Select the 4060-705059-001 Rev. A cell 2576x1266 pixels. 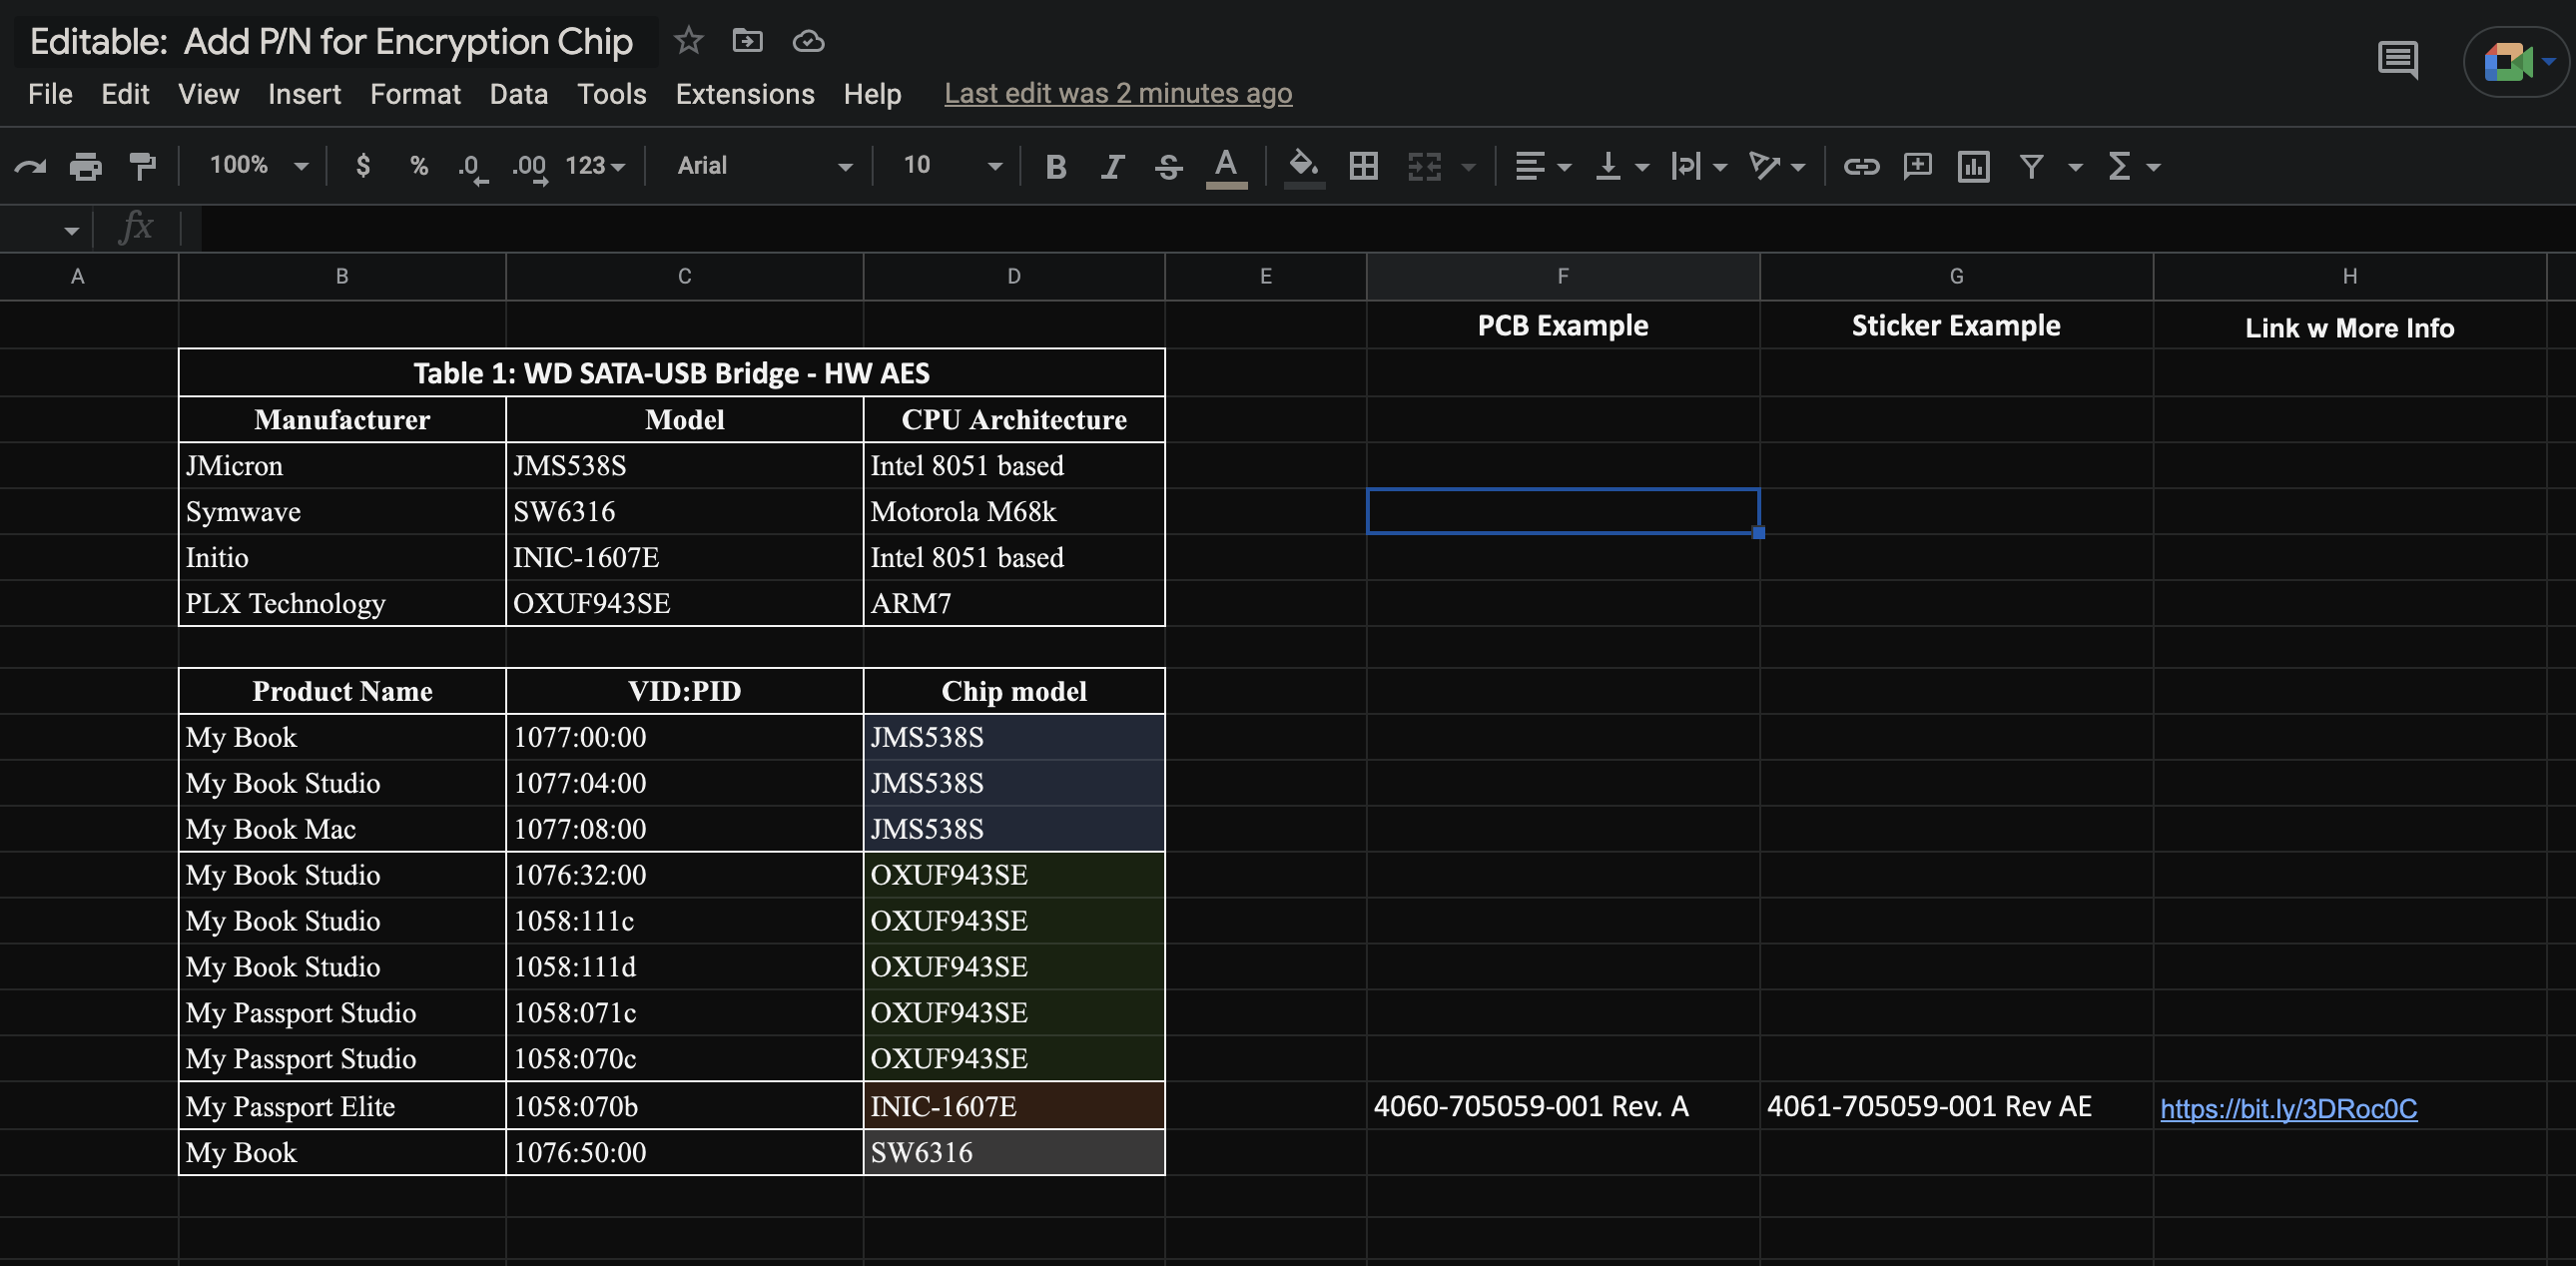(x=1562, y=1106)
